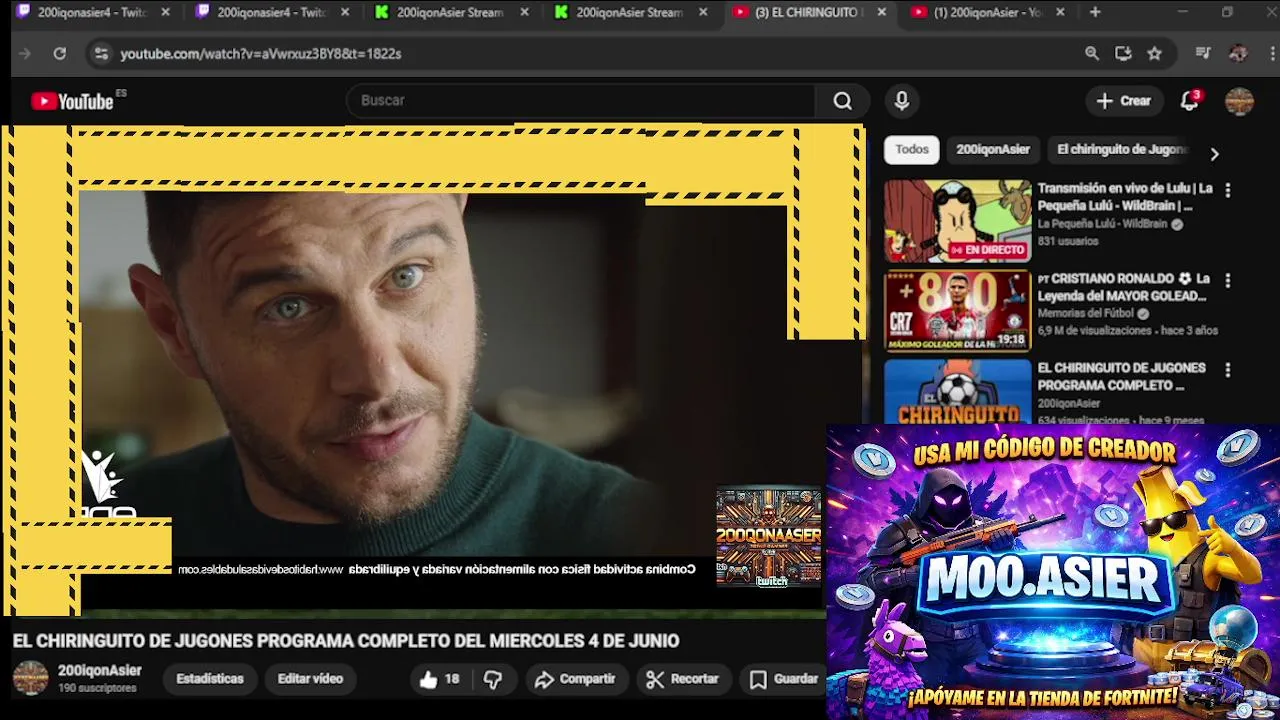
Task: Reload the current page
Action: click(x=59, y=53)
